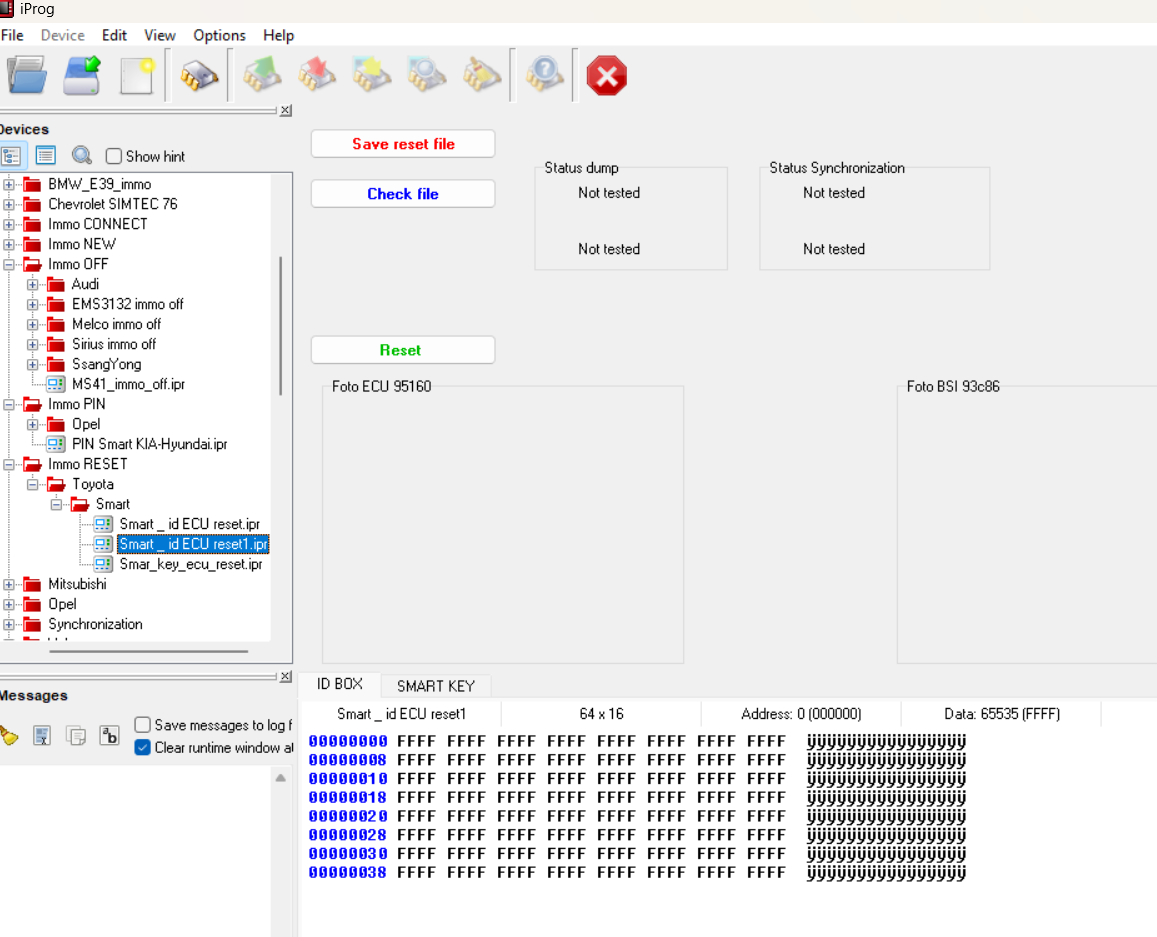This screenshot has height=937, width=1157.
Task: Click the Save reset file button
Action: point(403,144)
